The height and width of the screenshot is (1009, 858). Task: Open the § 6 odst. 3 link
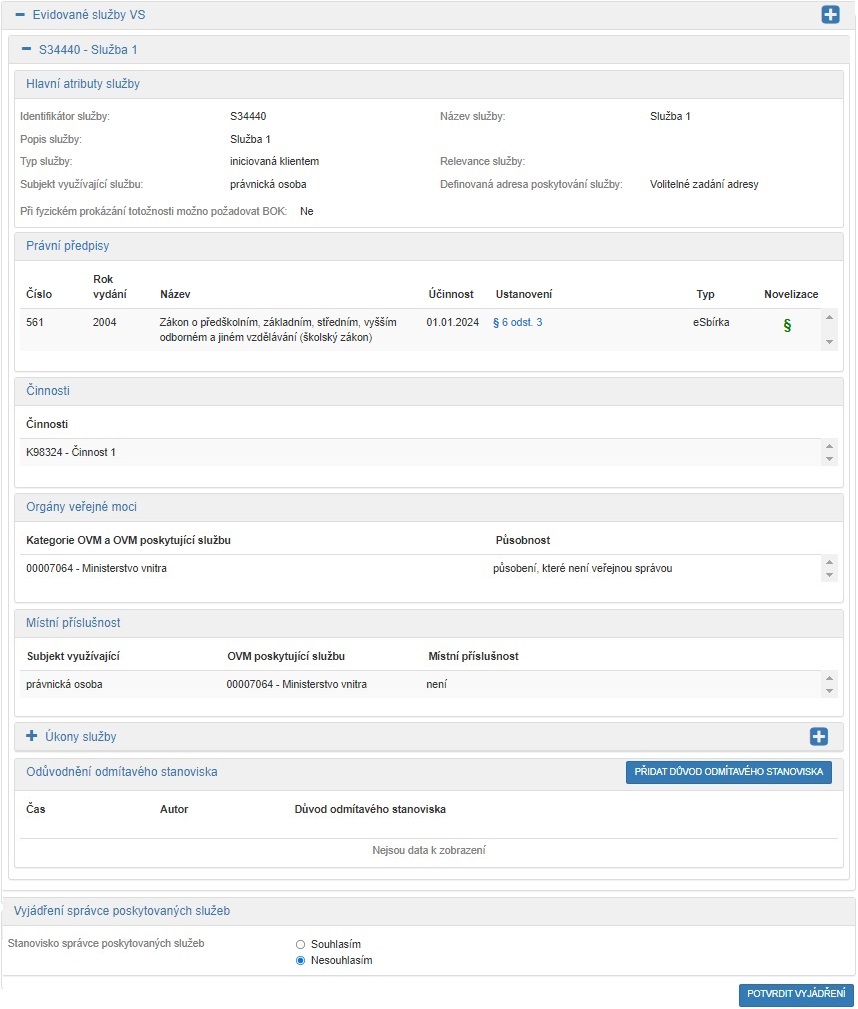[518, 322]
